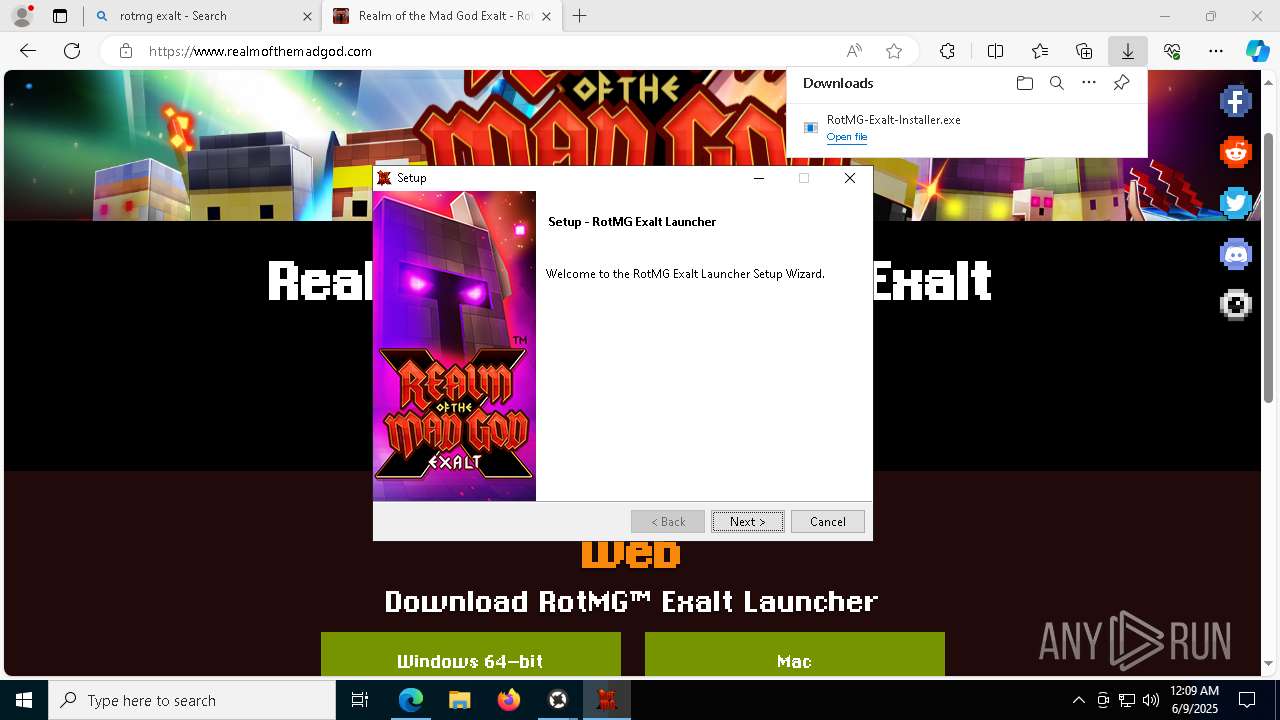Image resolution: width=1280 pixels, height=720 pixels.
Task: Open Firefox from the taskbar
Action: pos(509,700)
